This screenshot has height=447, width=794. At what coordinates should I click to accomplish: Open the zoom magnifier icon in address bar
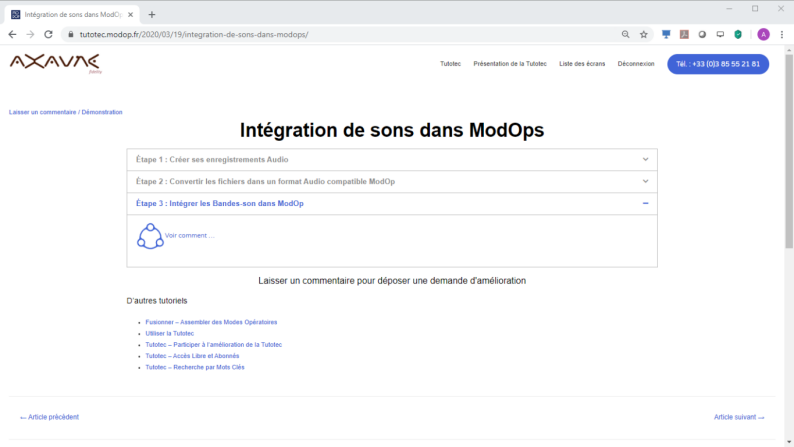click(625, 34)
